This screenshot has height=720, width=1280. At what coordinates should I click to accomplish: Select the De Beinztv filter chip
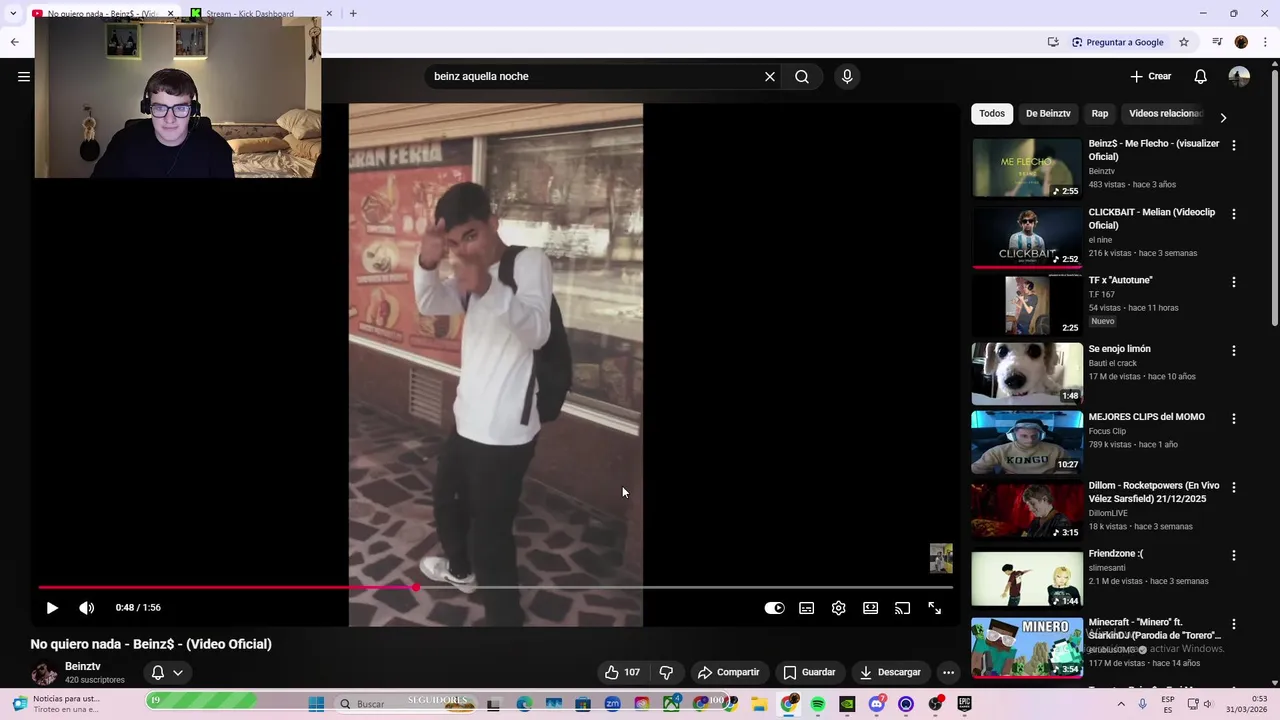tap(1048, 113)
